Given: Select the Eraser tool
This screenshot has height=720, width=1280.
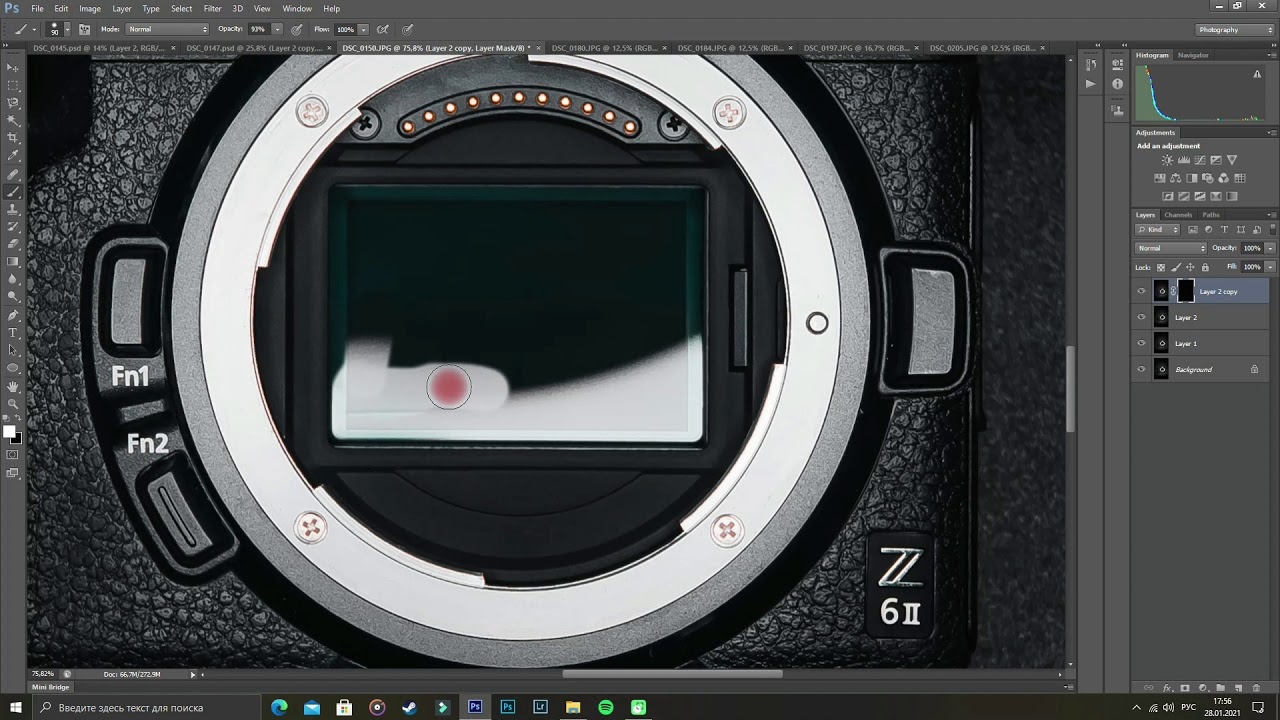Looking at the screenshot, I should click(13, 243).
